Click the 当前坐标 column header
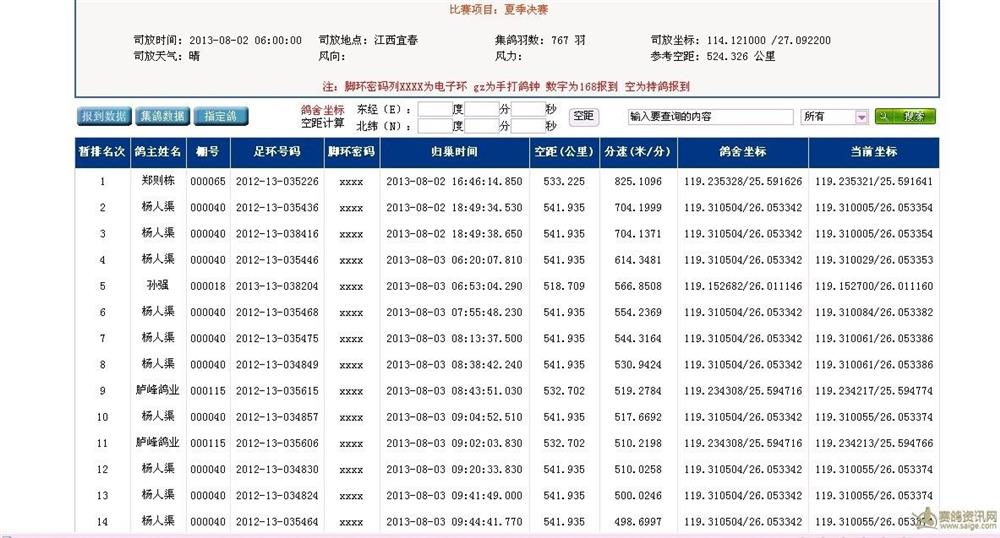The image size is (1000, 538). [874, 152]
